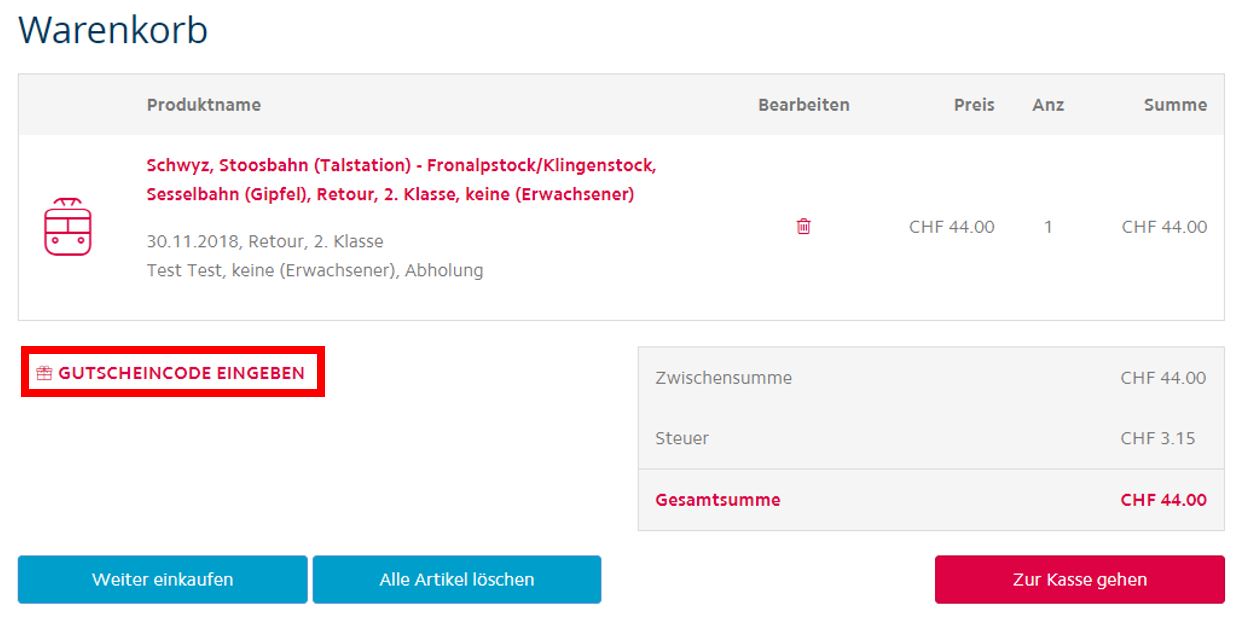Proceed with Zur Kasse gehen button
This screenshot has height=622, width=1238.
click(1079, 579)
